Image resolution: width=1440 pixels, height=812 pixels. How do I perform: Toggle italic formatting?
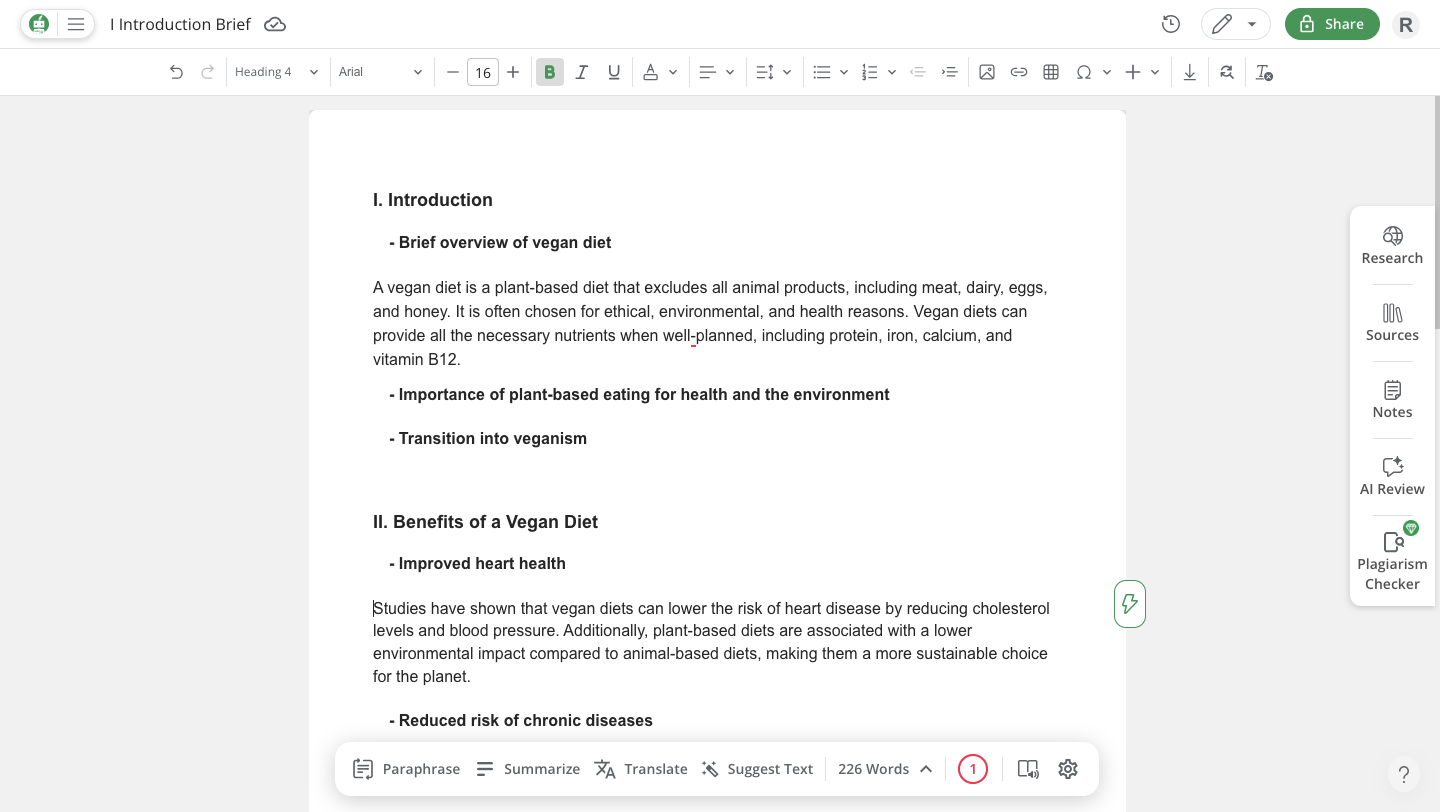[x=582, y=72]
